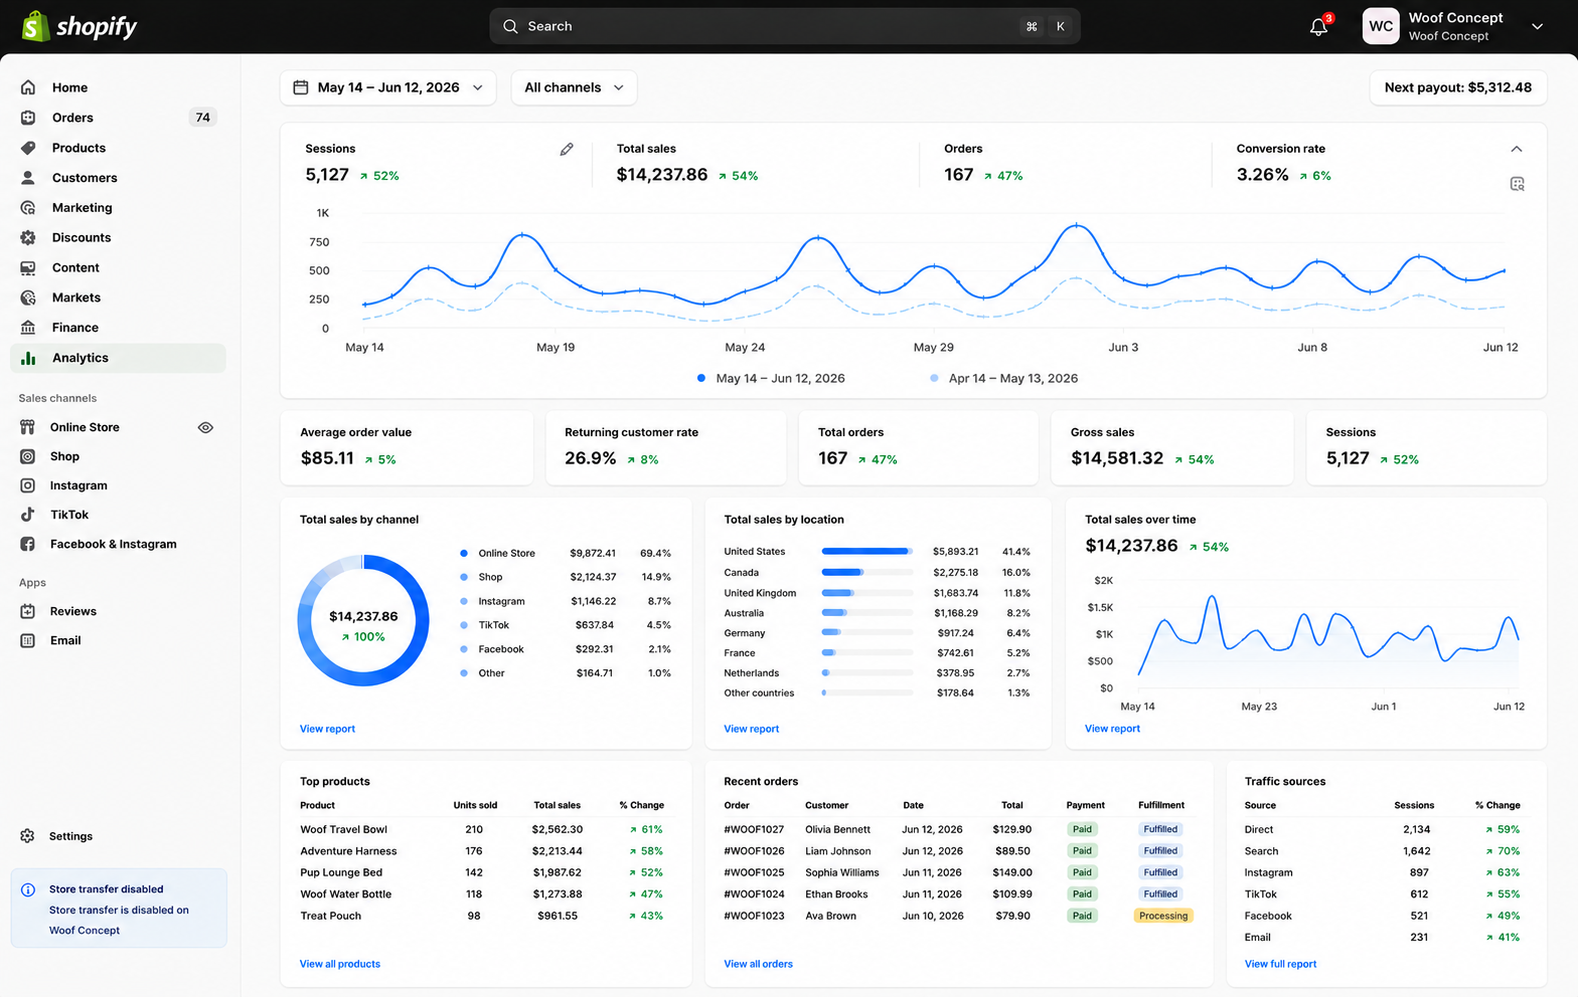Click the Shop channel icon
Image resolution: width=1578 pixels, height=997 pixels.
point(28,456)
